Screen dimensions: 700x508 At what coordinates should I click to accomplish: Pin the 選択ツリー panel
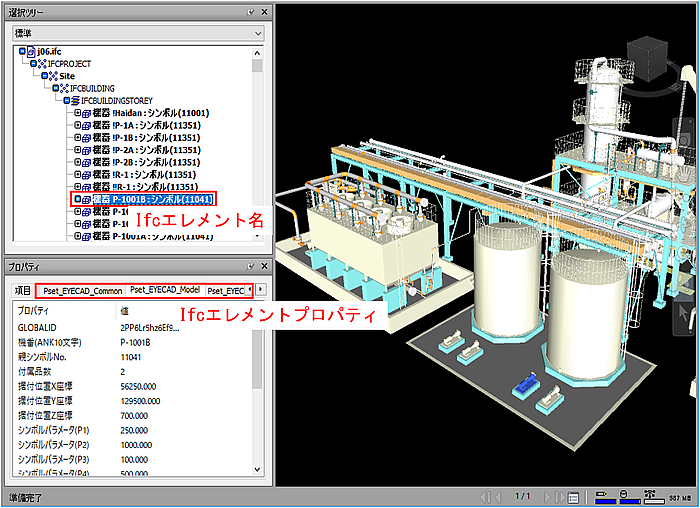250,12
